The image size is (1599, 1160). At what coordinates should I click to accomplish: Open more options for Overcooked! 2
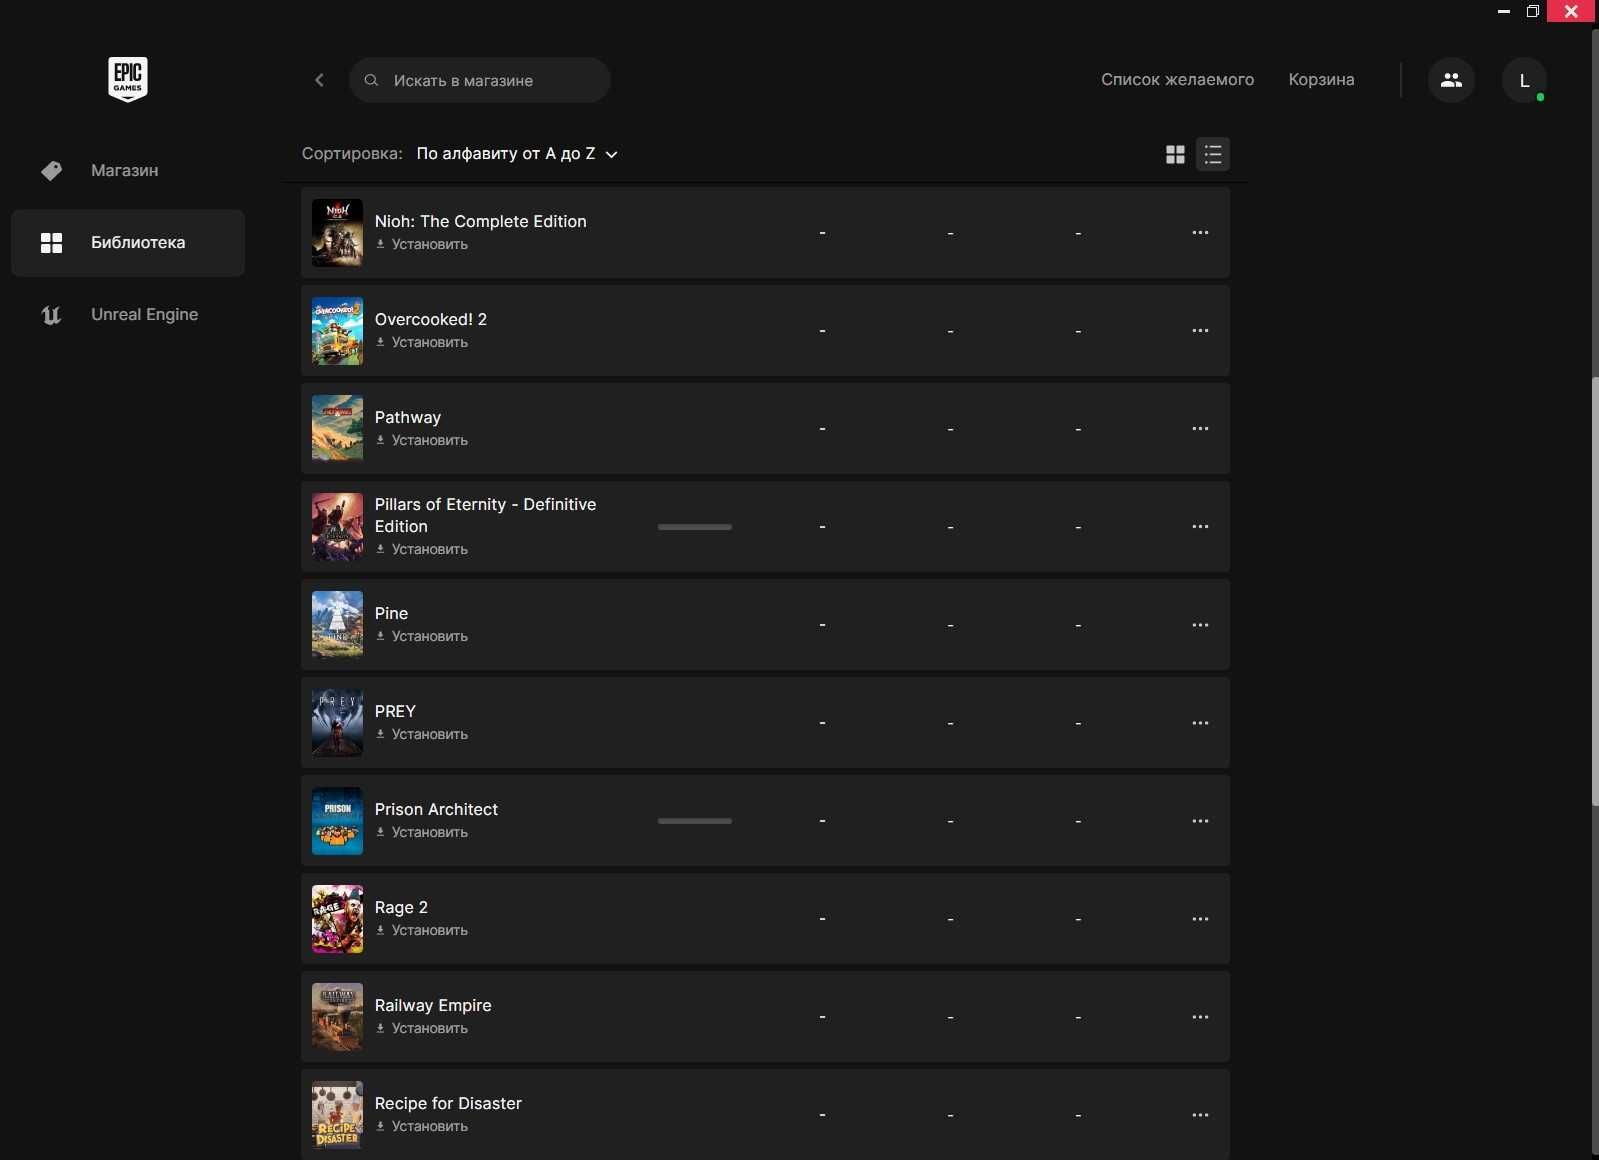[x=1200, y=331]
